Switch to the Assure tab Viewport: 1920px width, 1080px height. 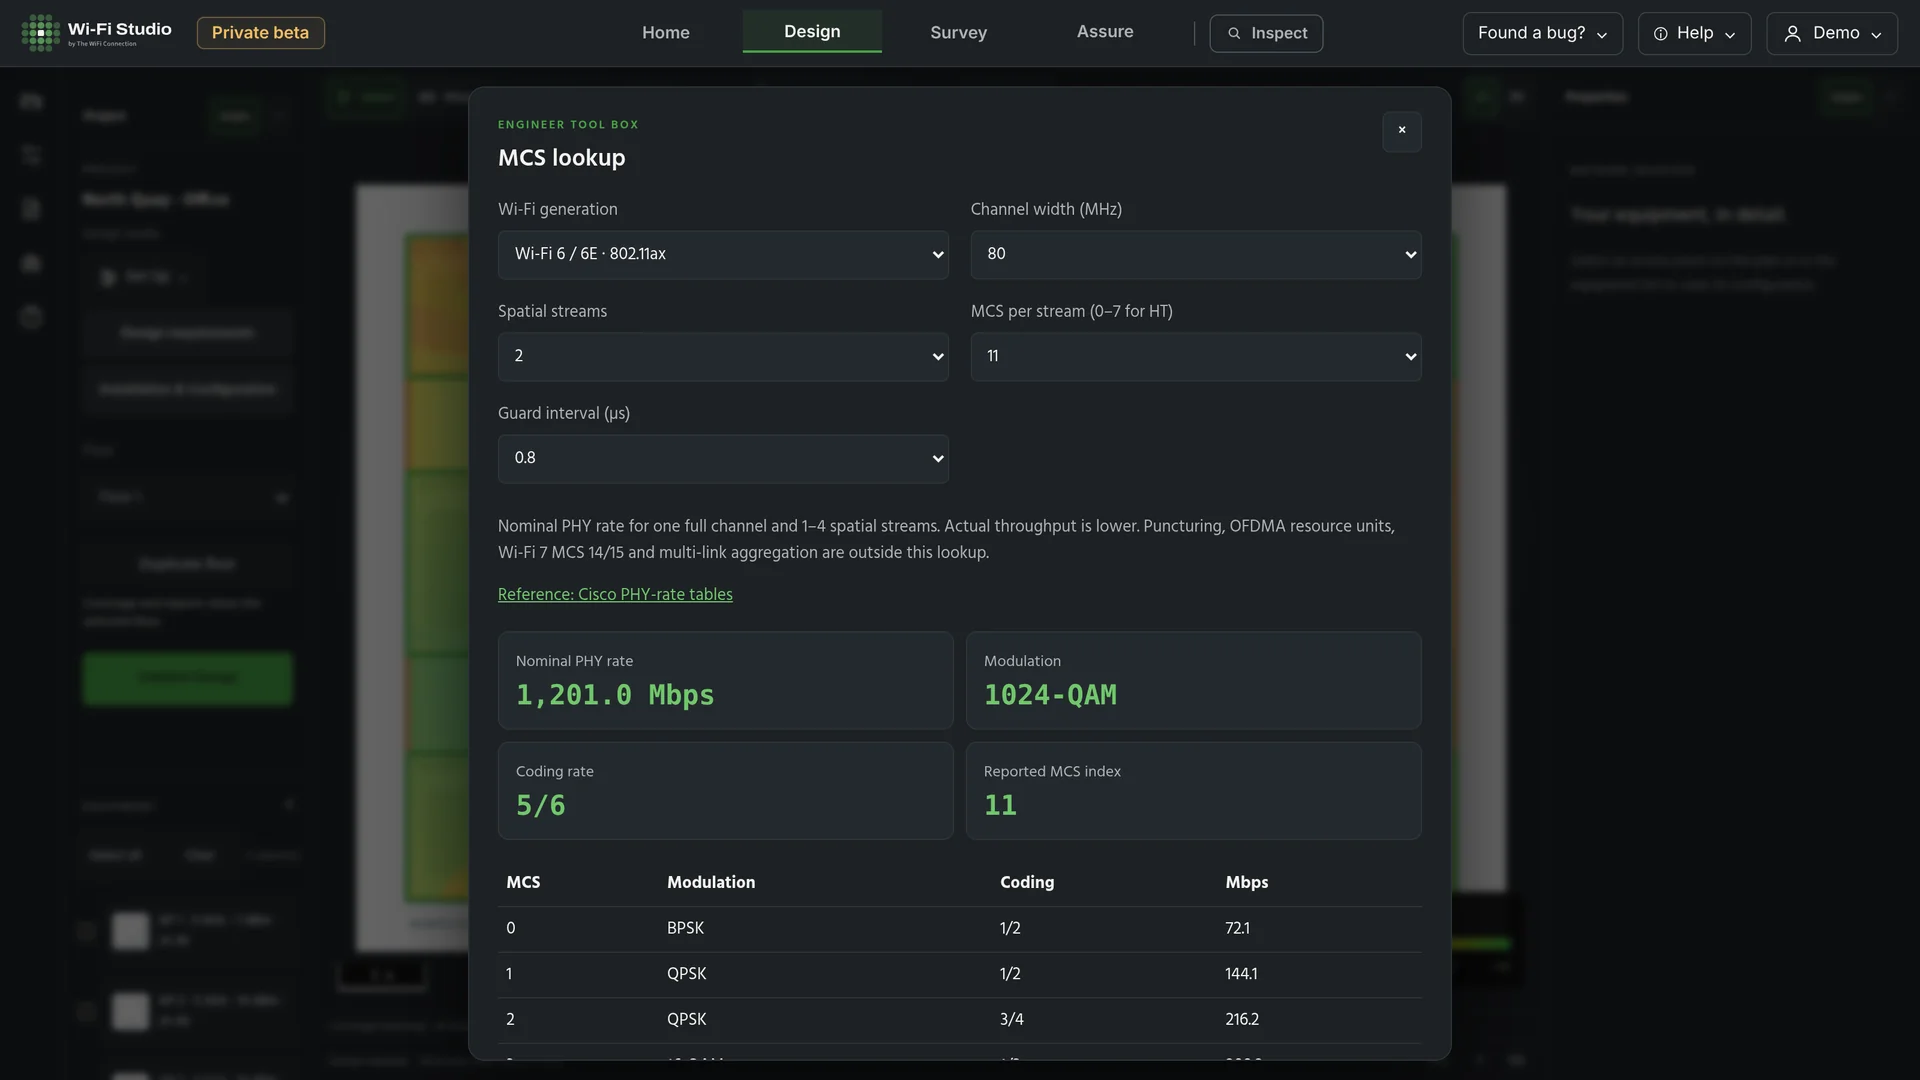(1105, 31)
